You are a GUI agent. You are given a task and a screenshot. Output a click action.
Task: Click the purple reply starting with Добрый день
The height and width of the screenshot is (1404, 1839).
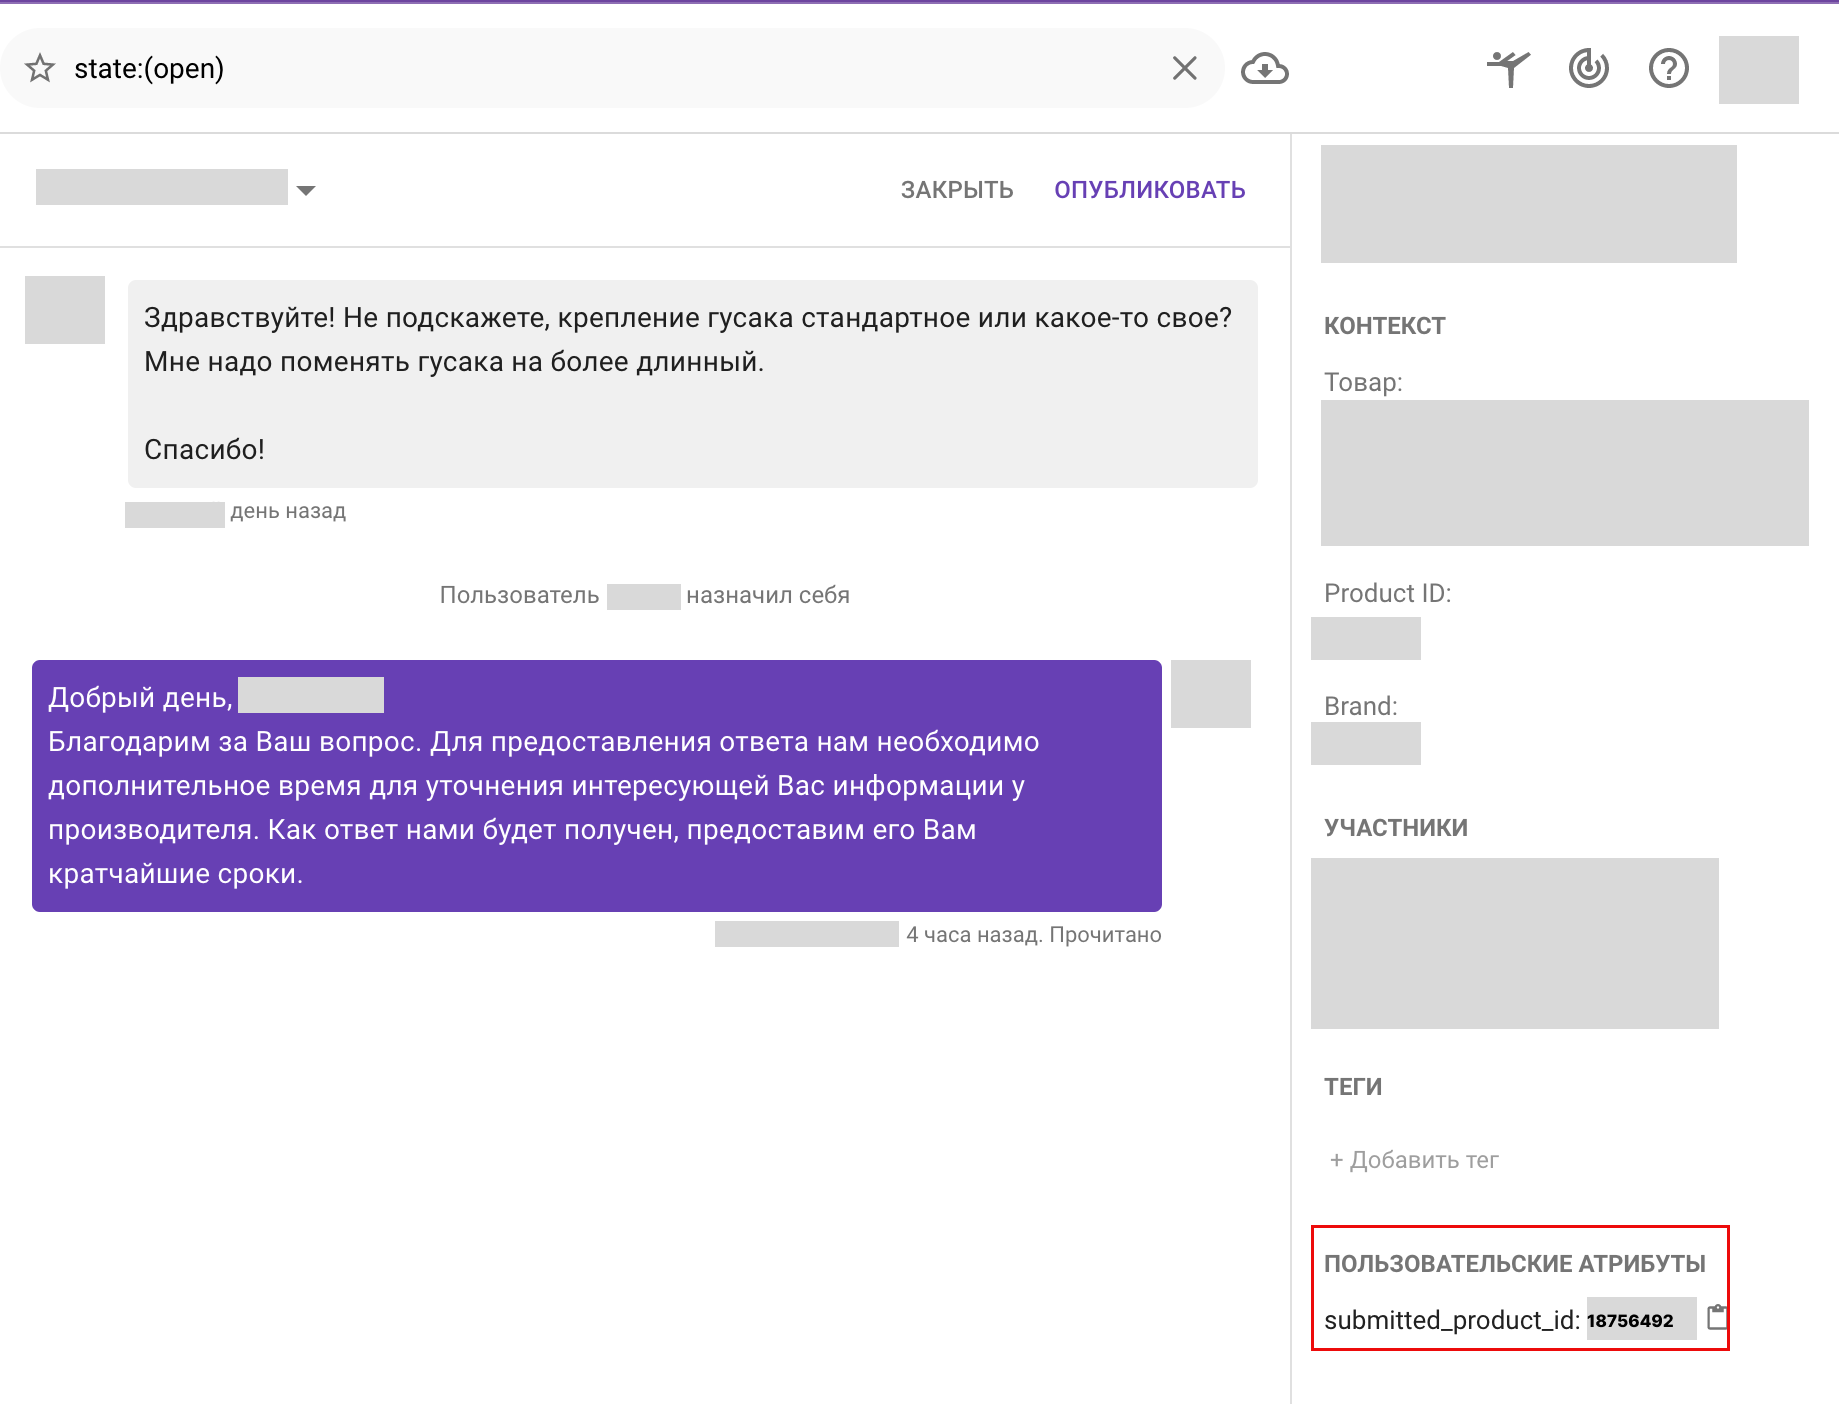point(596,786)
